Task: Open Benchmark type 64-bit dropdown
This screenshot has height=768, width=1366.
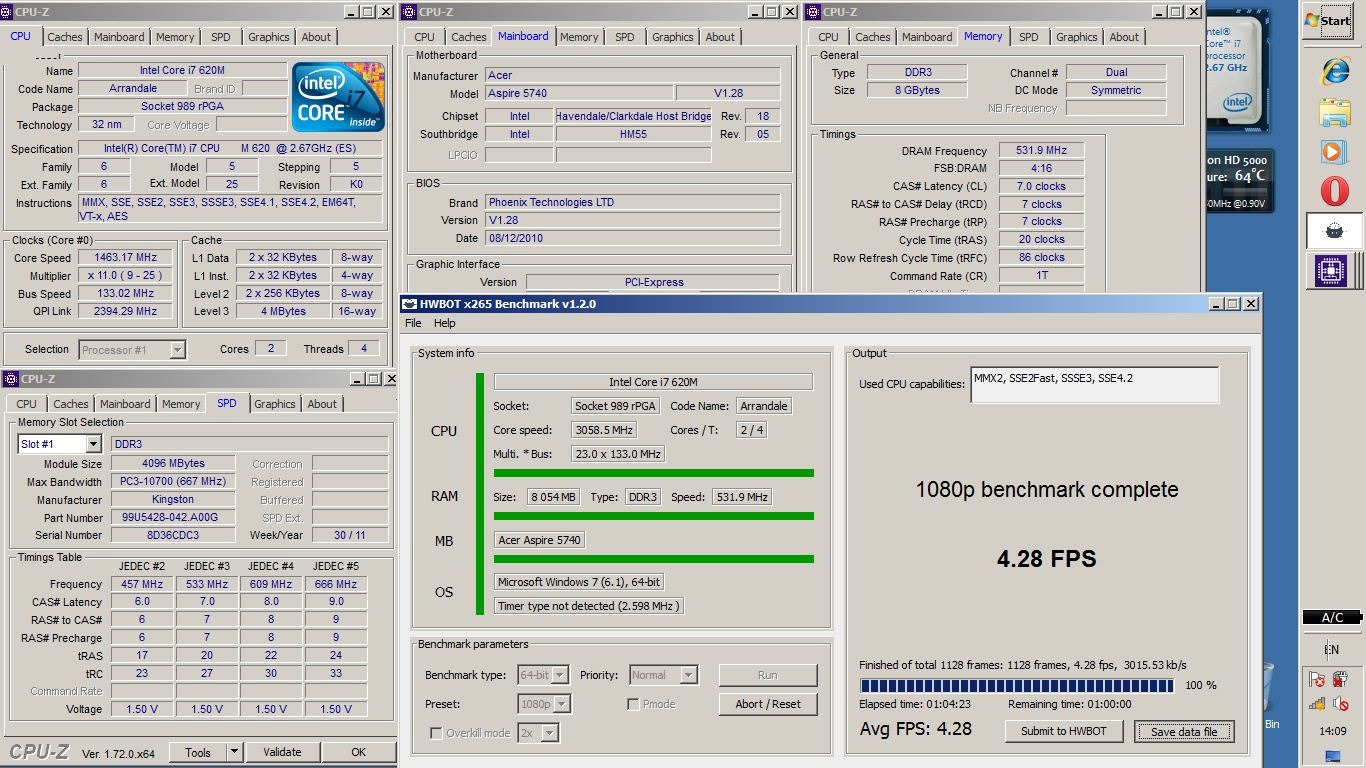Action: (x=544, y=675)
